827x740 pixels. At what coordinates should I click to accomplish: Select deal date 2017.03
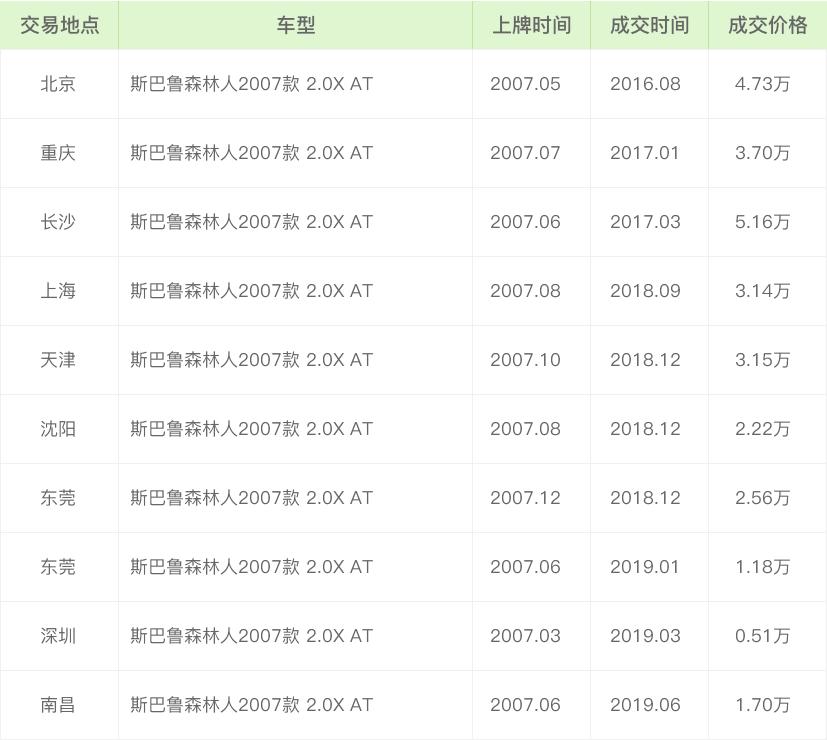[645, 222]
